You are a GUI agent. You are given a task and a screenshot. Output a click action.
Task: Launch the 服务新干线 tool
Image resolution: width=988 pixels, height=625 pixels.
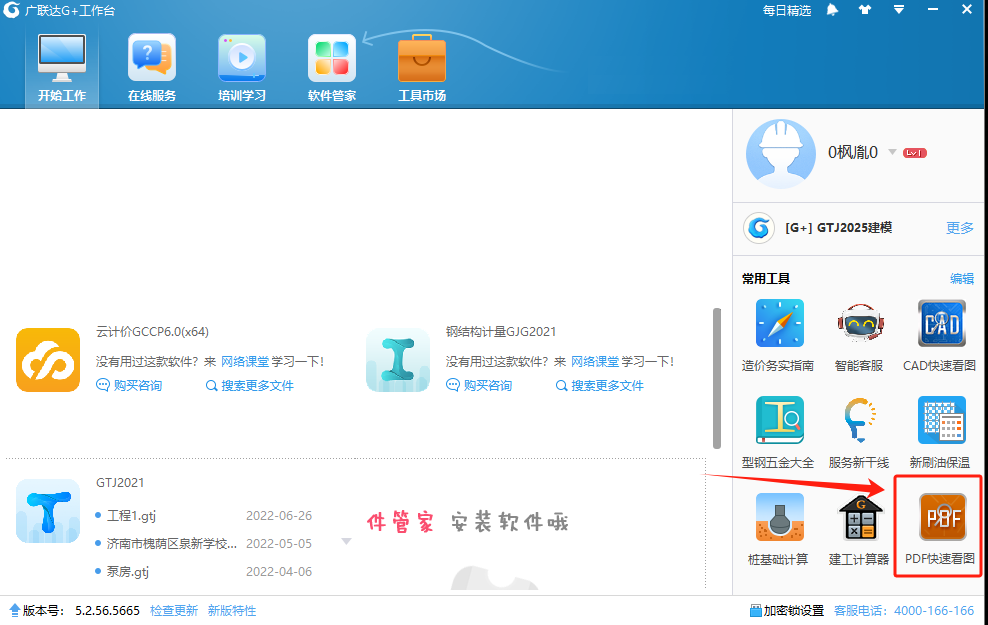859,433
